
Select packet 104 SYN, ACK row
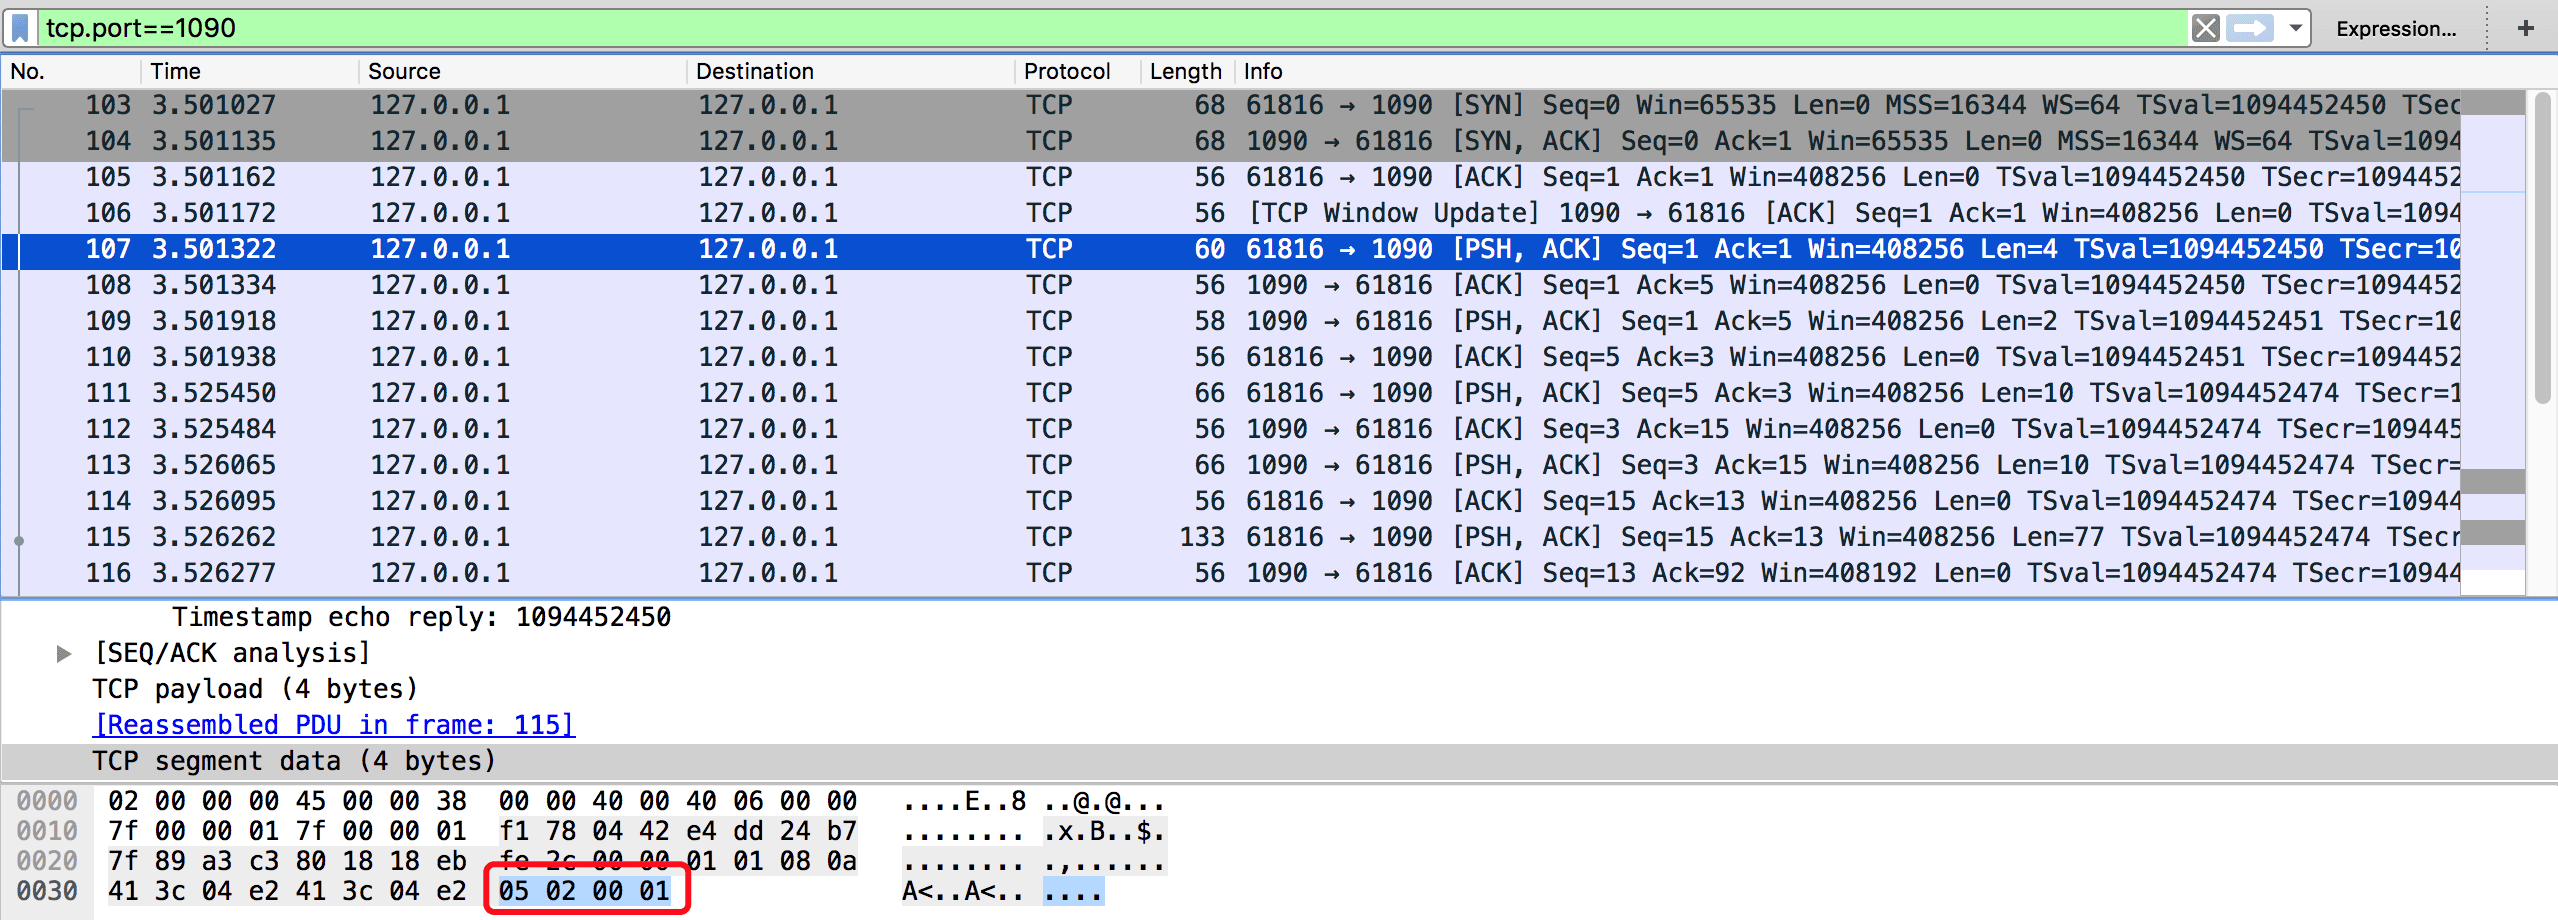[1230, 141]
